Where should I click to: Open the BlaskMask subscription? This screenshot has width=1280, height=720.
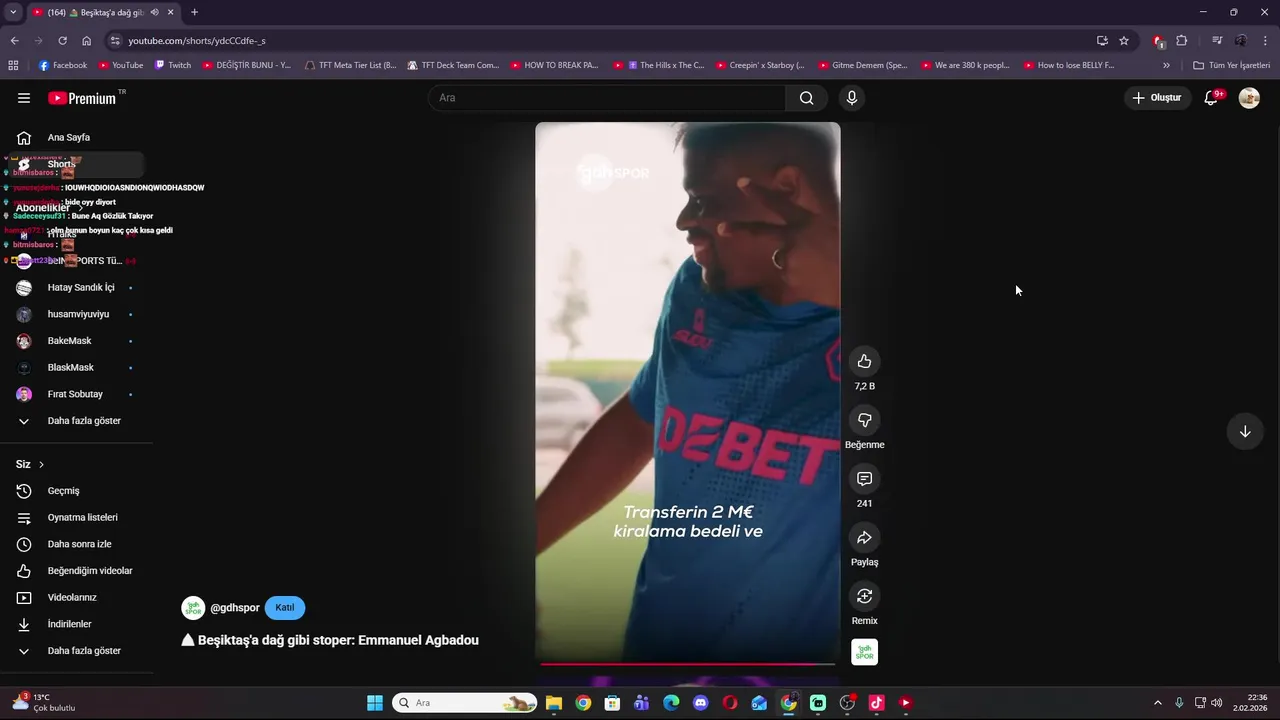pyautogui.click(x=76, y=368)
